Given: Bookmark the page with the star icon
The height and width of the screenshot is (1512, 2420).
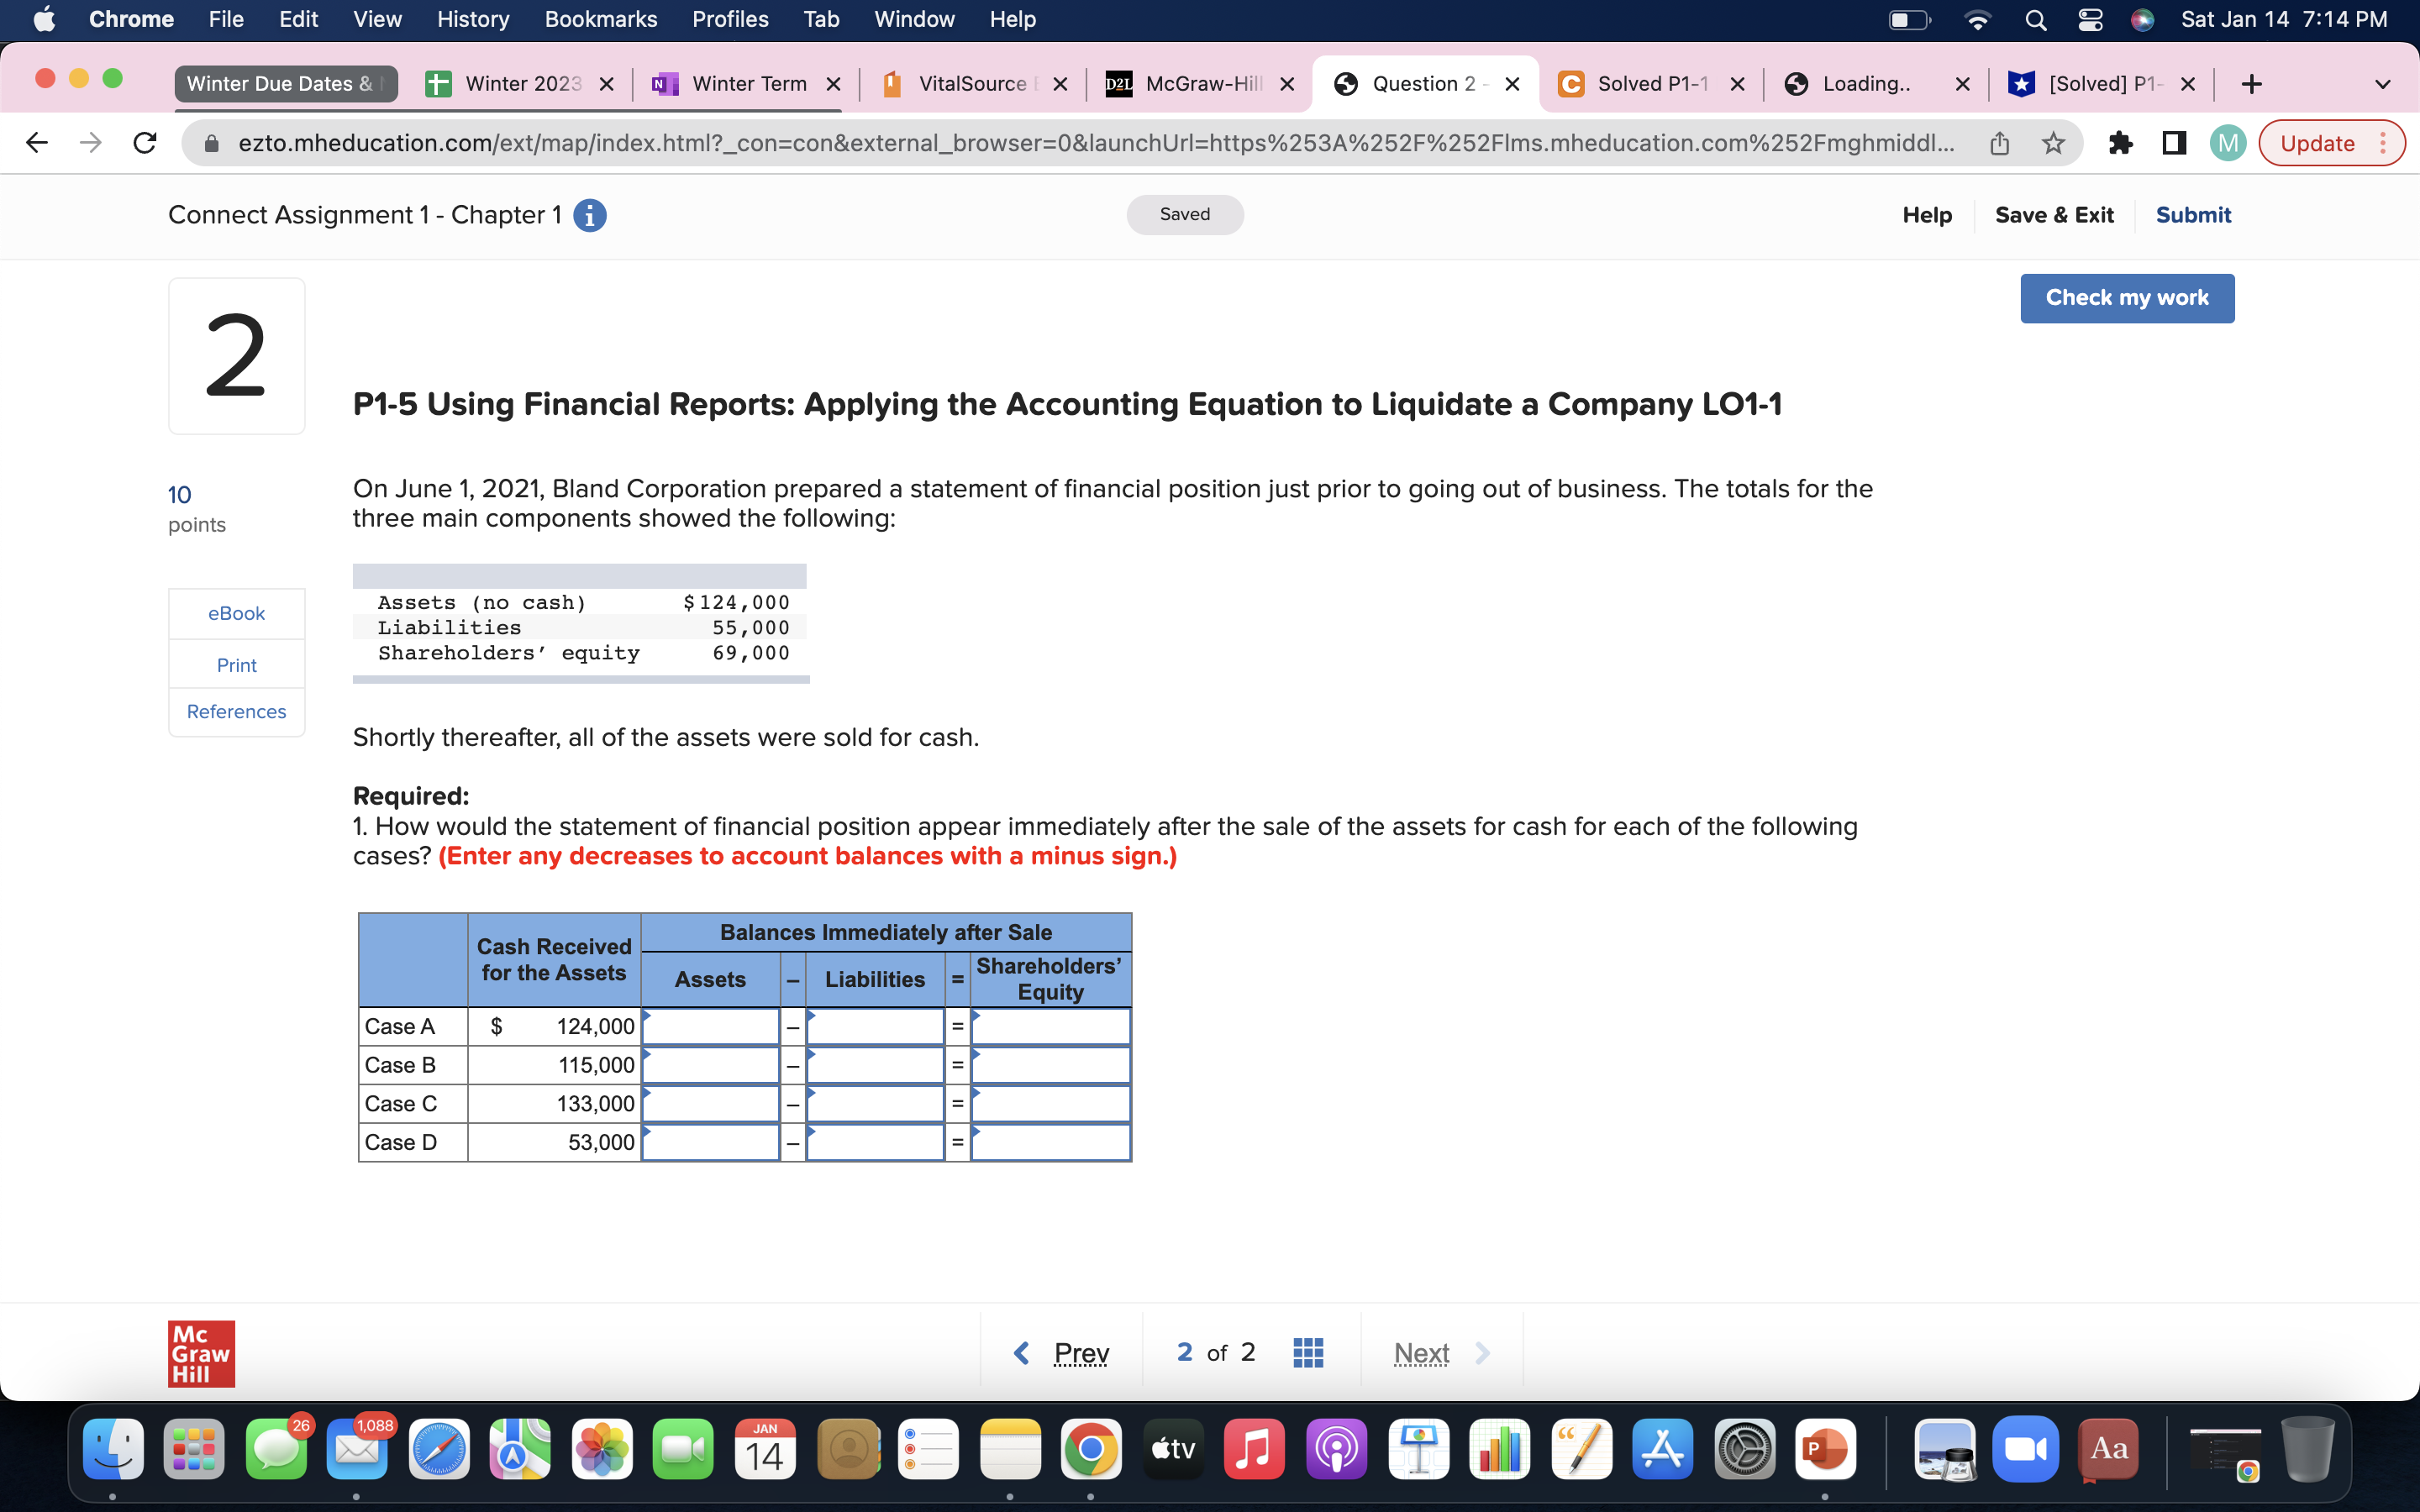Looking at the screenshot, I should click(2052, 143).
